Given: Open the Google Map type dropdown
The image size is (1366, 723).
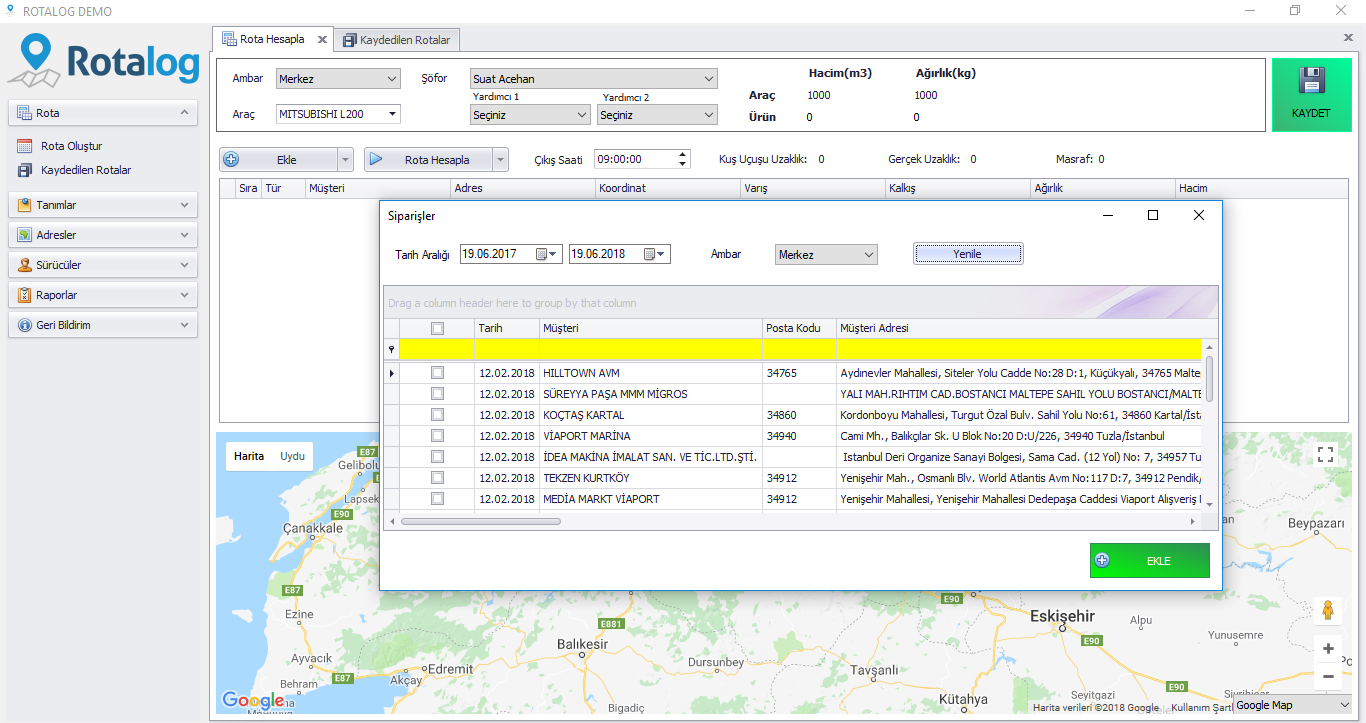Looking at the screenshot, I should [1291, 705].
